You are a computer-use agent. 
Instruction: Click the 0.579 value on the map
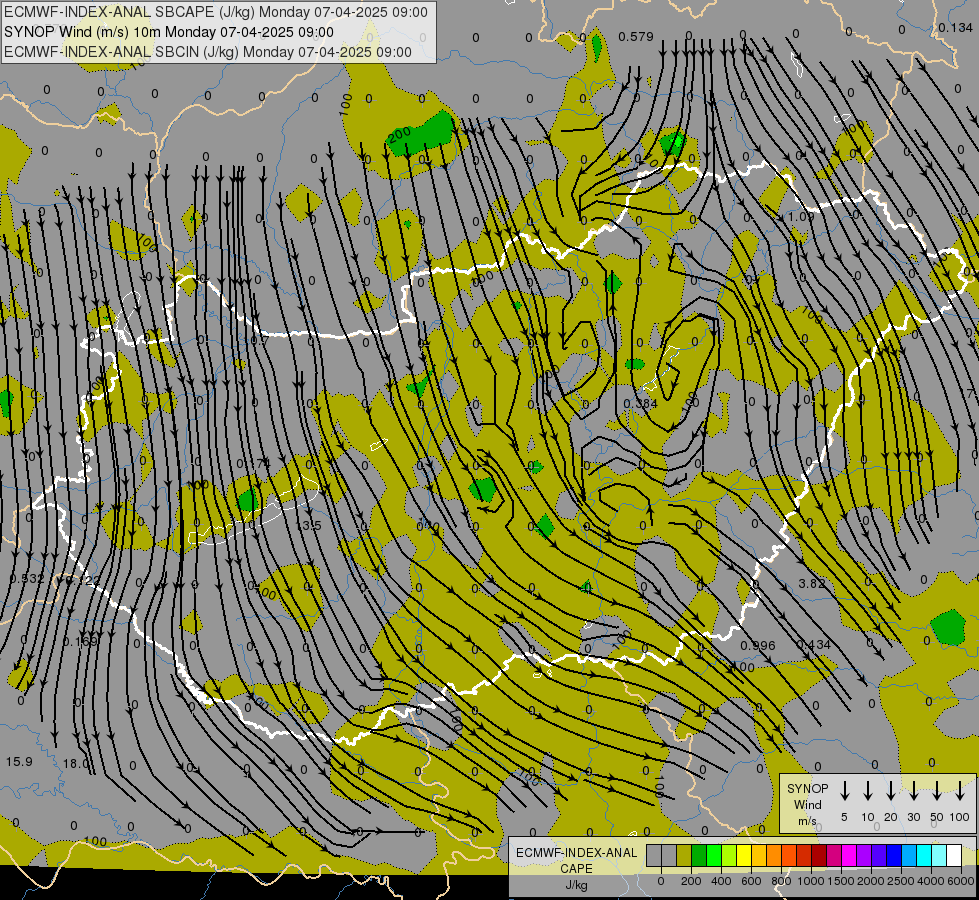[x=636, y=37]
